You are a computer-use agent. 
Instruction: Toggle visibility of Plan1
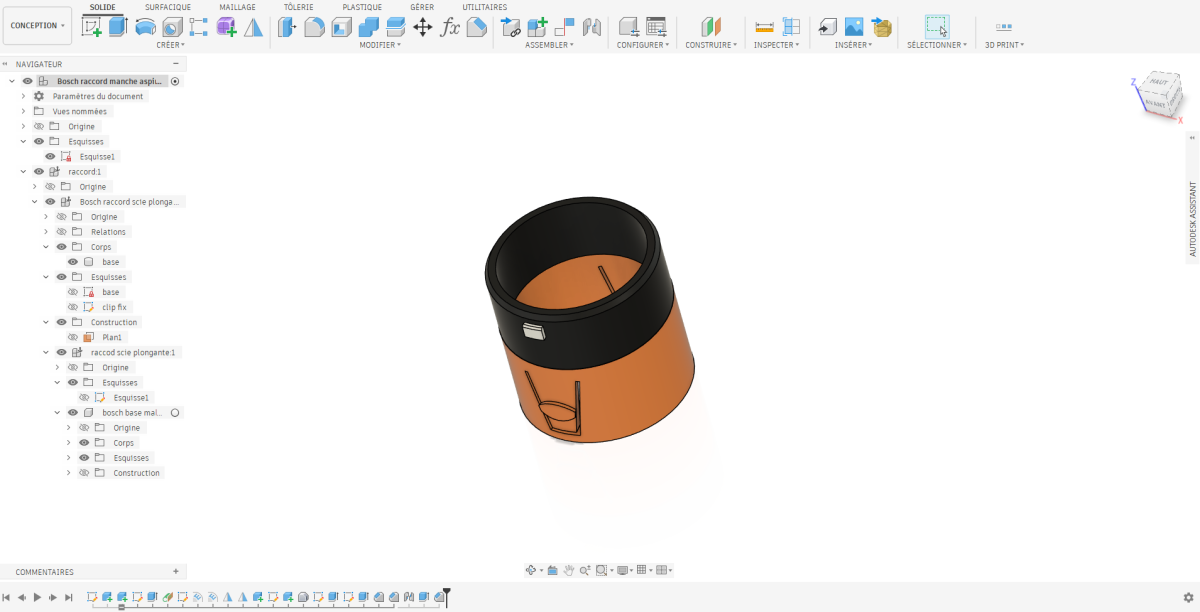[x=73, y=337]
